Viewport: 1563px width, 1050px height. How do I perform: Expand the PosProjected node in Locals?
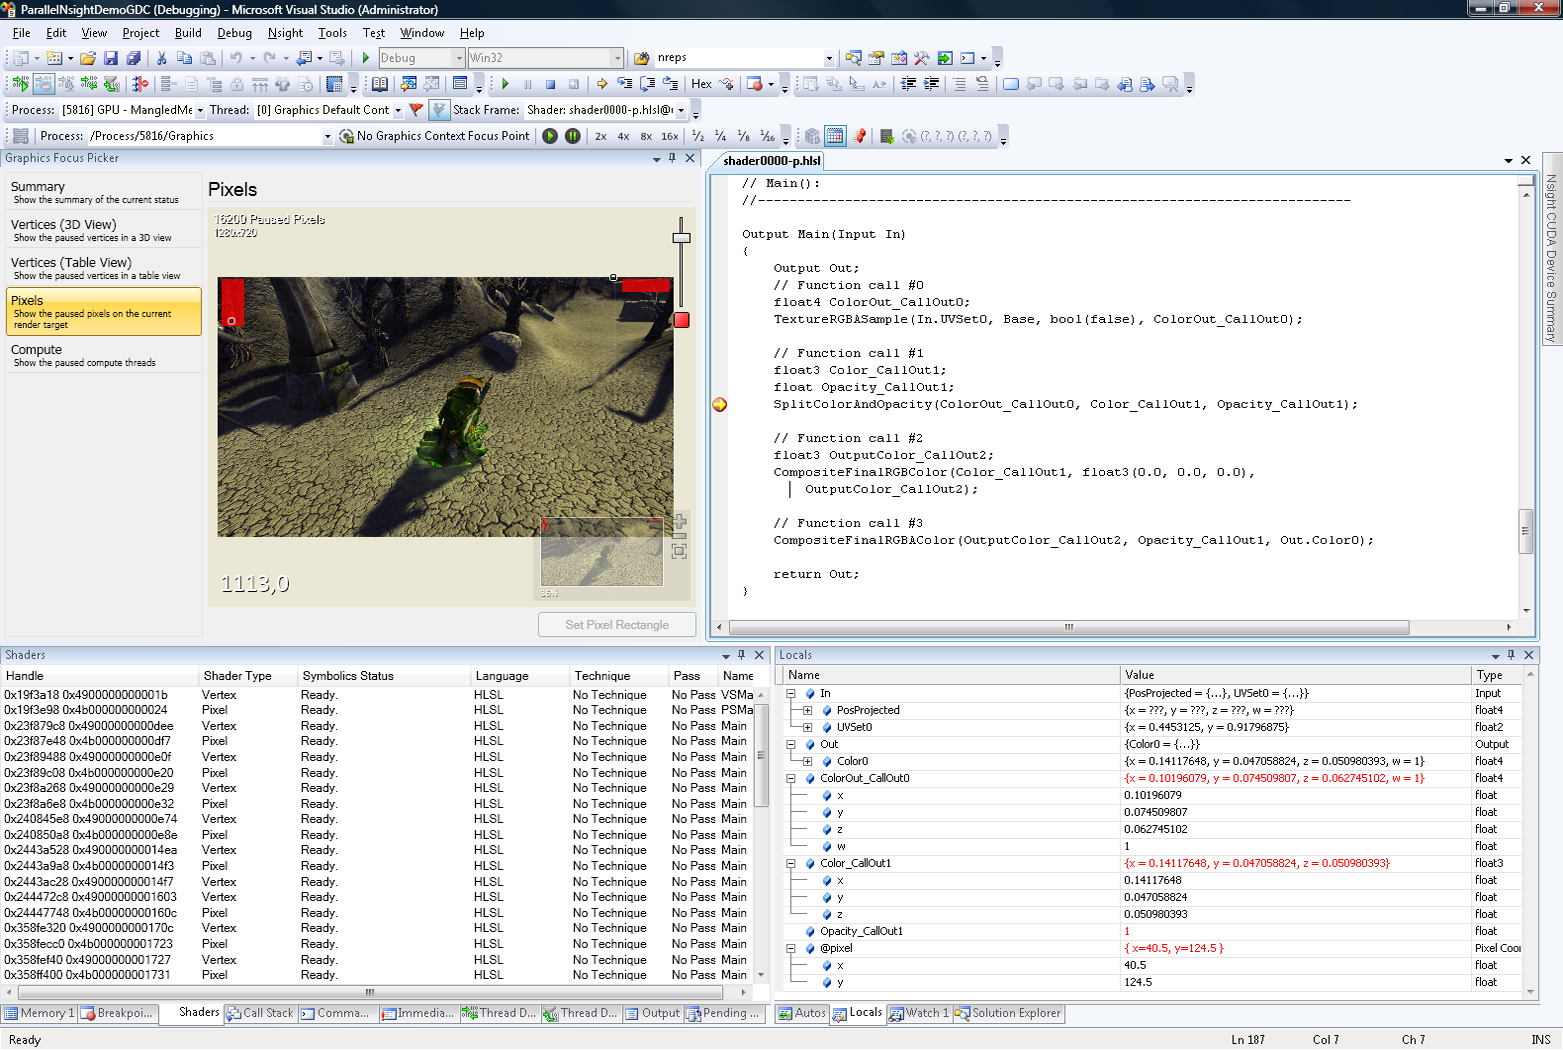(807, 710)
